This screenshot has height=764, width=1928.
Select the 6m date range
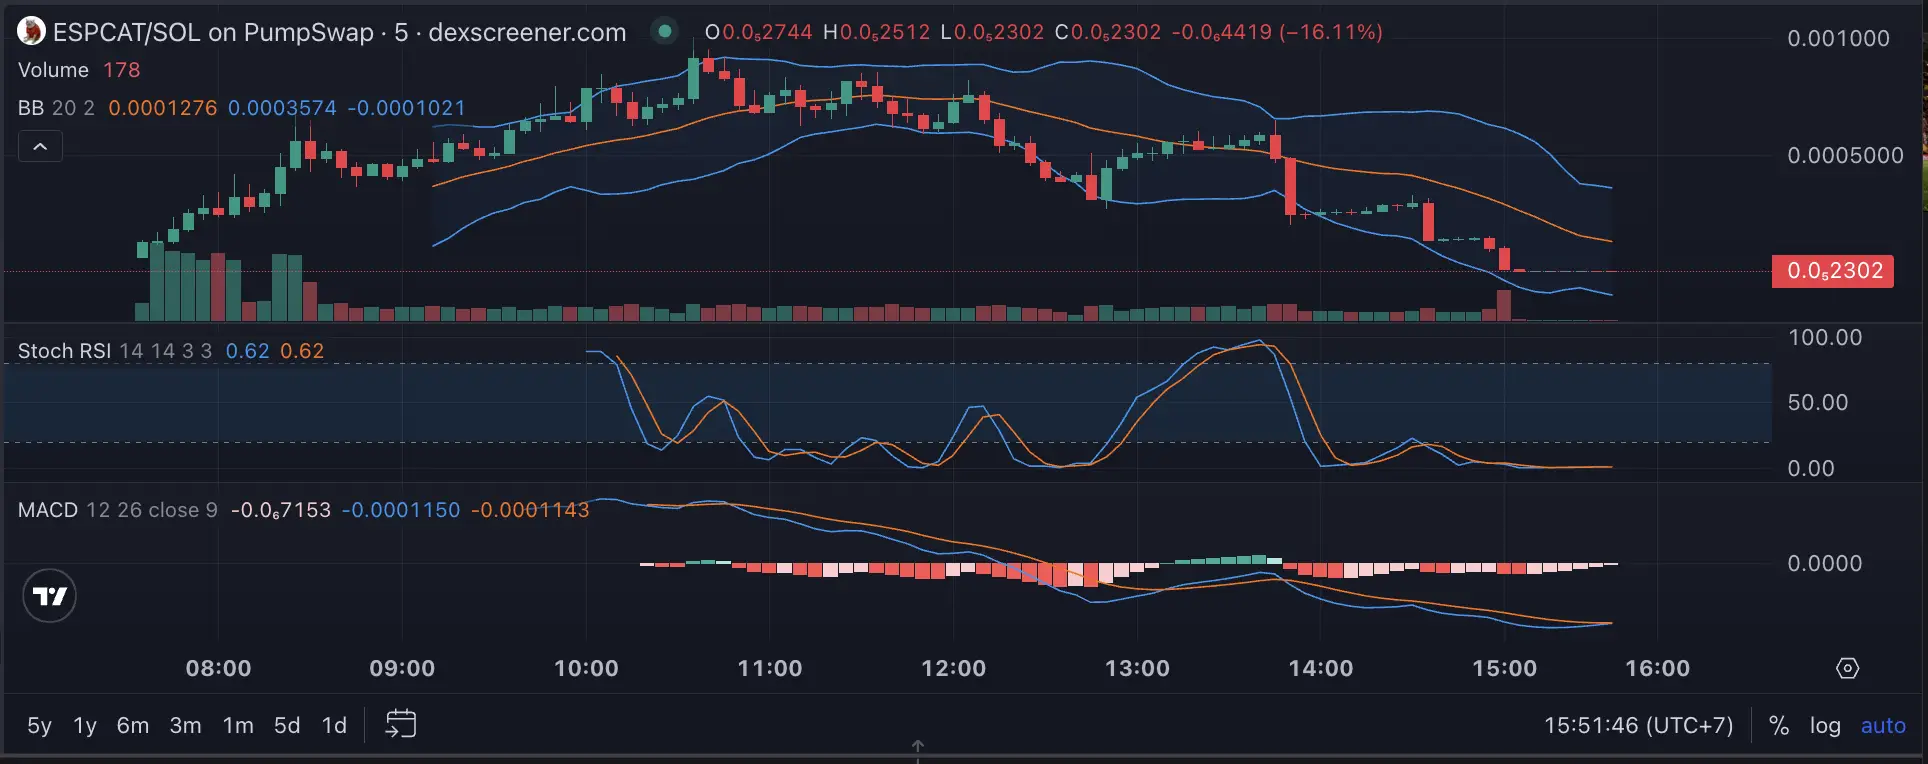coord(132,725)
